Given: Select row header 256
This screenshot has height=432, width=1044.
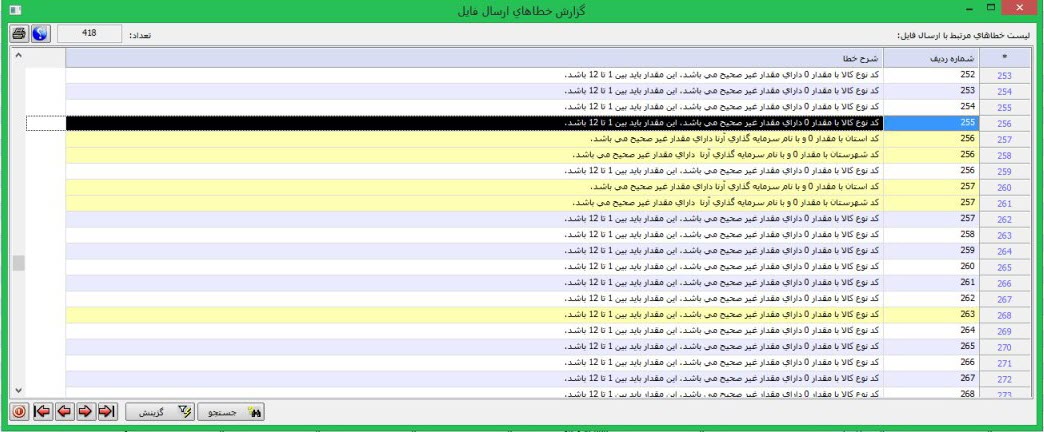Looking at the screenshot, I should click(x=1003, y=123).
